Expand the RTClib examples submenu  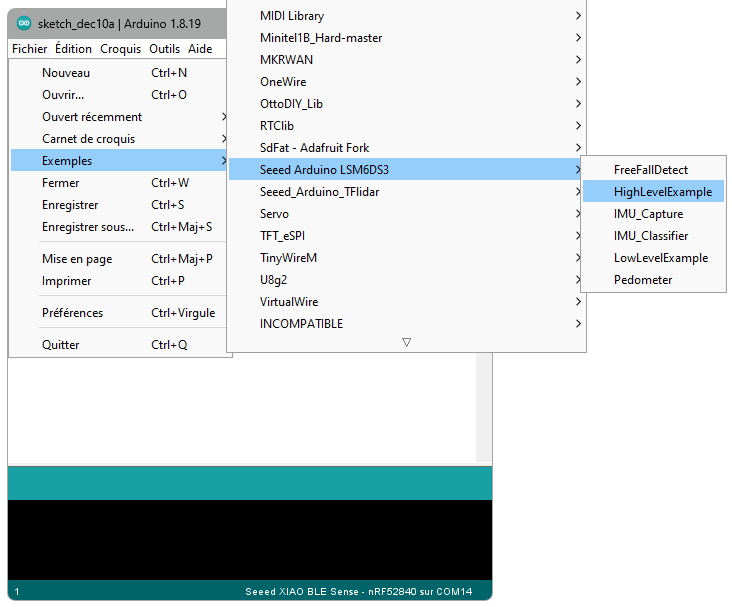pyautogui.click(x=277, y=126)
